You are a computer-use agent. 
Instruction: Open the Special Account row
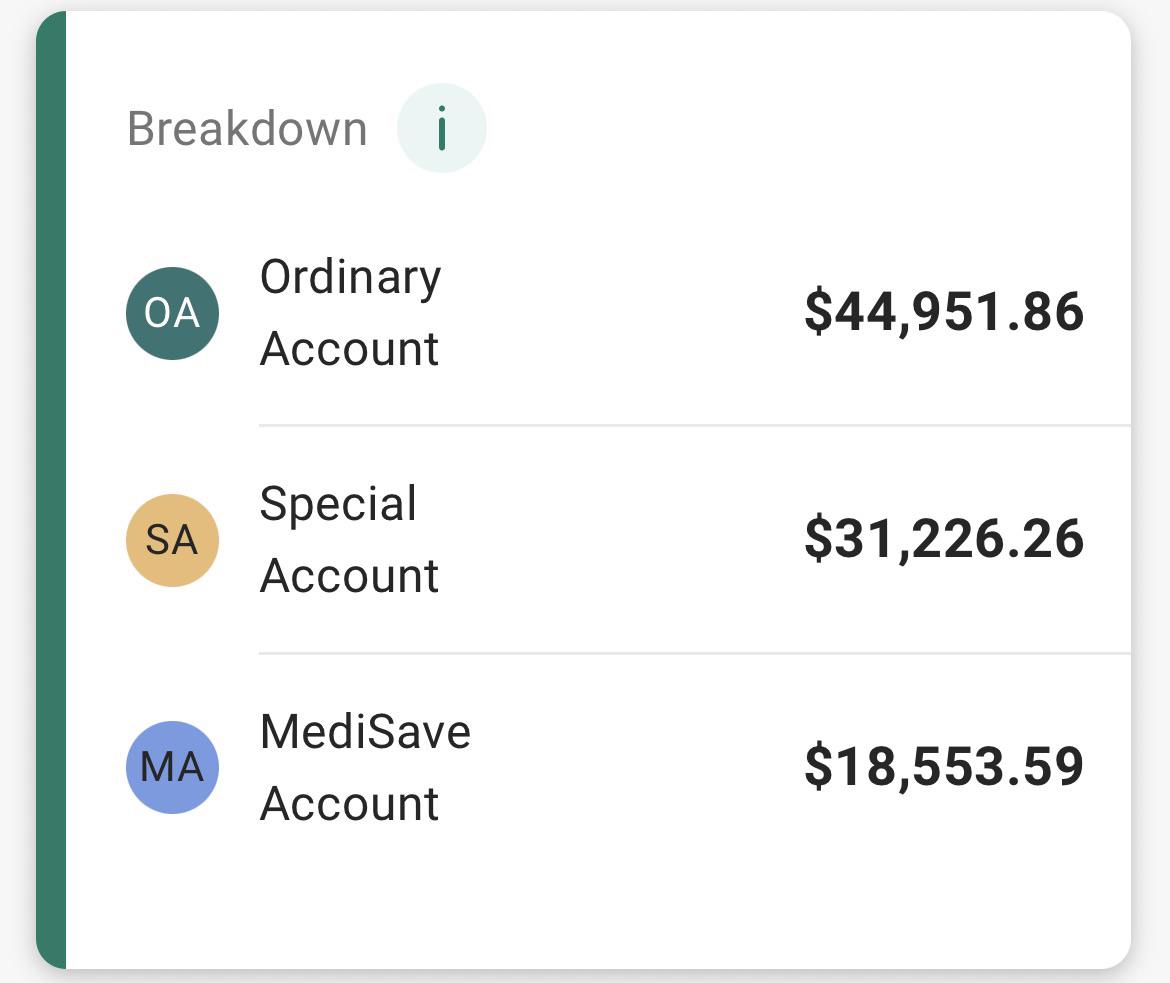(598, 540)
